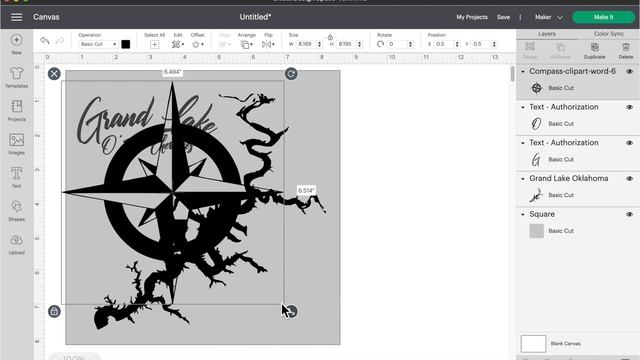Viewport: 640px width, 360px height.
Task: Open the Upload panel
Action: coord(16,240)
